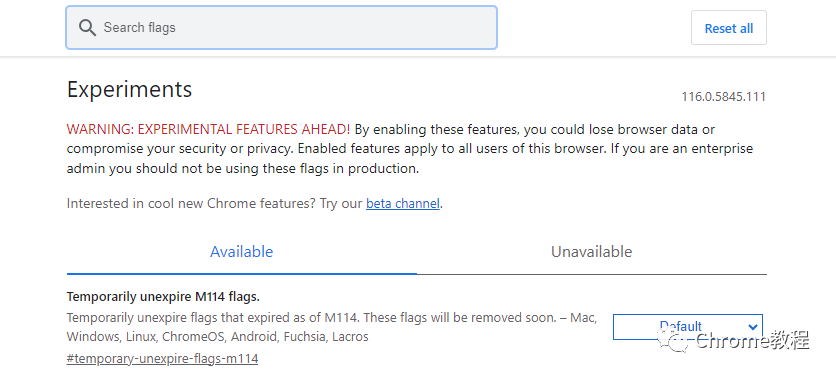
Task: Click the platform list Windows, Linux, ChromeOS line
Action: coord(218,337)
